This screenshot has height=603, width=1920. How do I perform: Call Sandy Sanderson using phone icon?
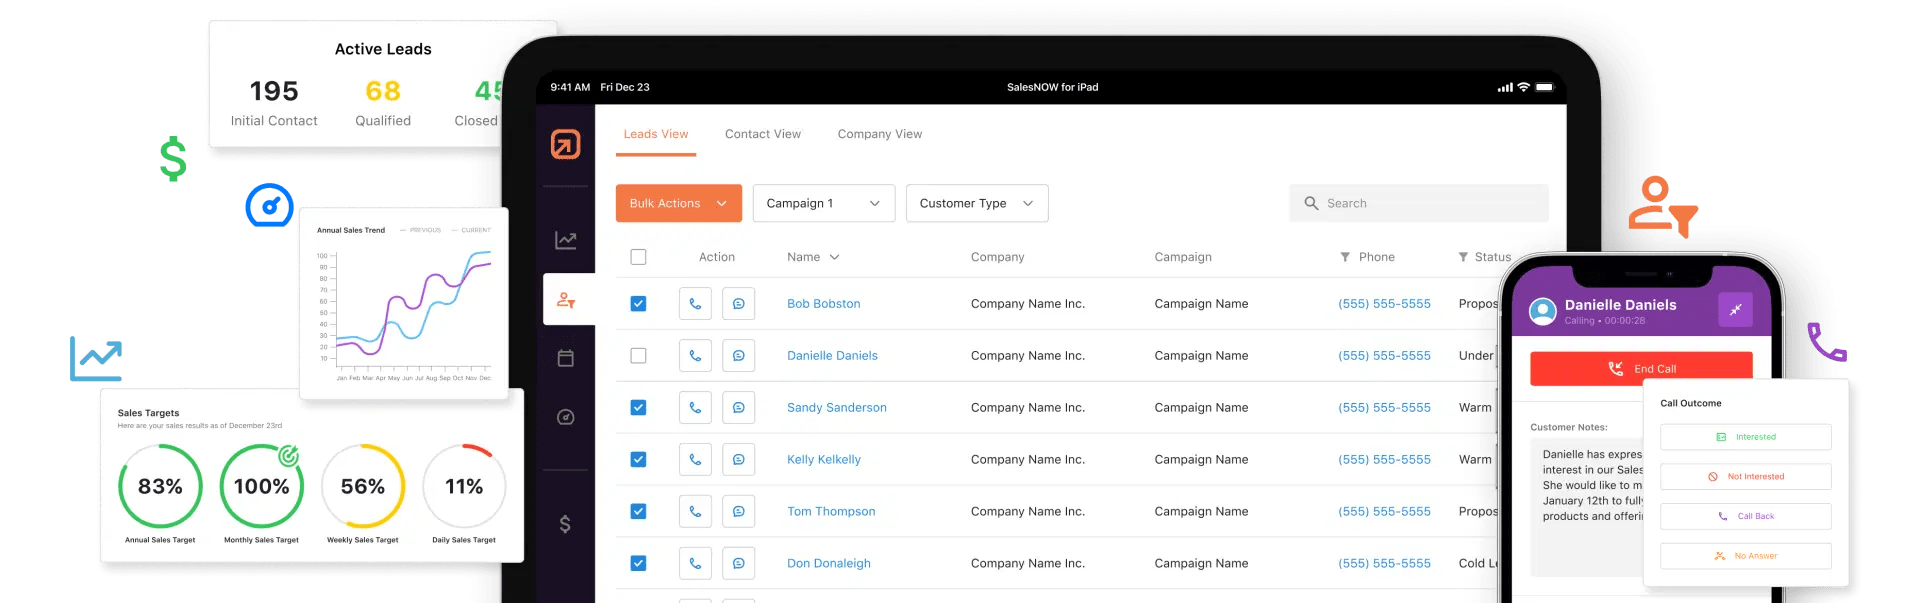[695, 407]
